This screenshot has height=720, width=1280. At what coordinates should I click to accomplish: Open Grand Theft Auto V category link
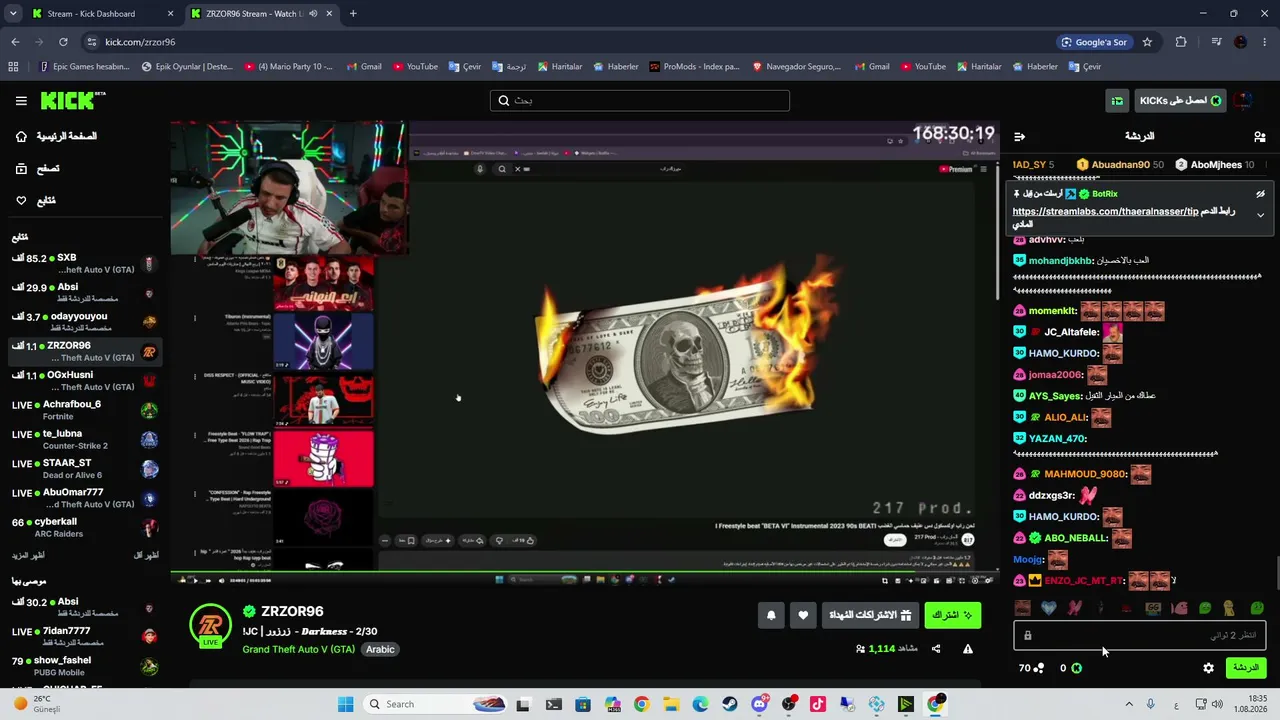tap(298, 650)
